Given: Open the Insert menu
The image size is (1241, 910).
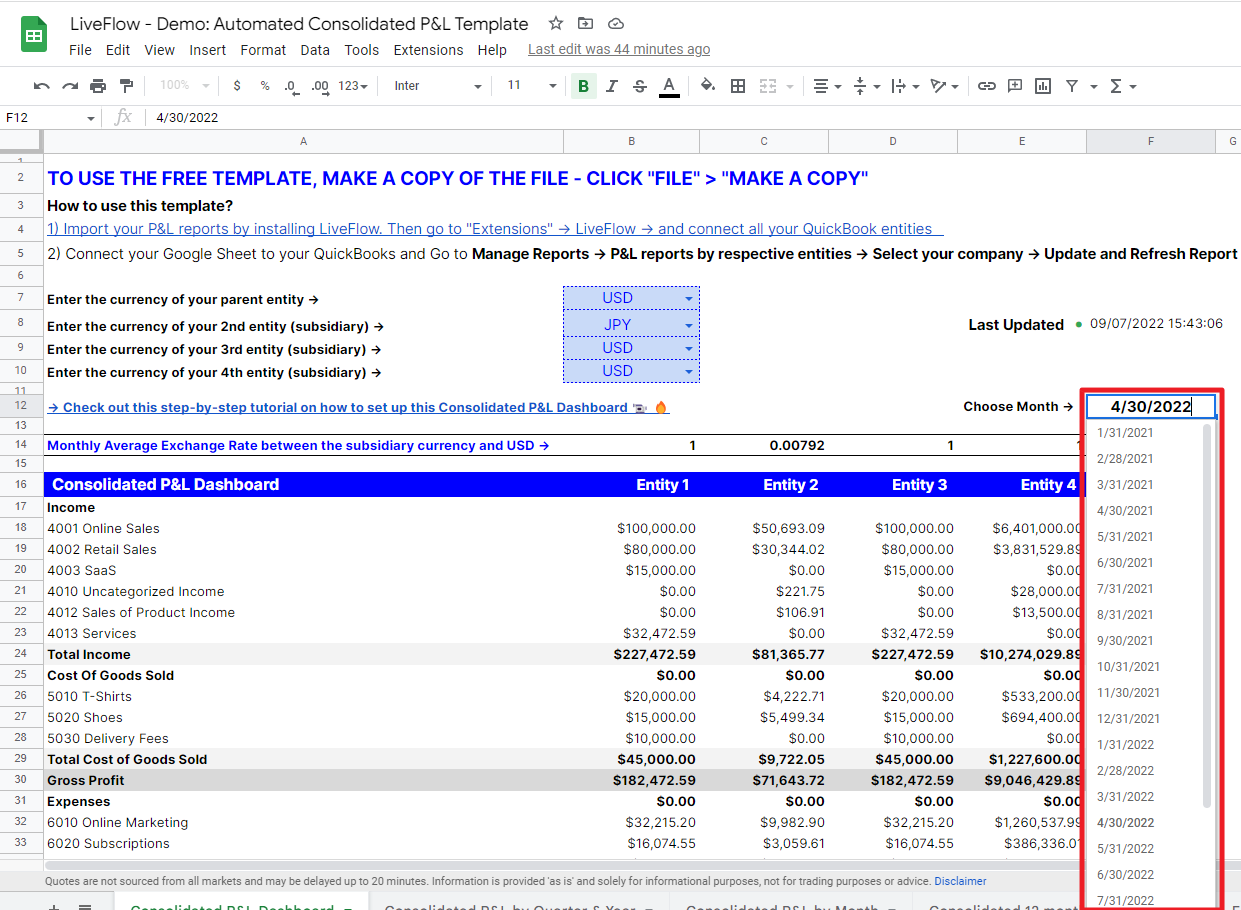Looking at the screenshot, I should [x=207, y=50].
